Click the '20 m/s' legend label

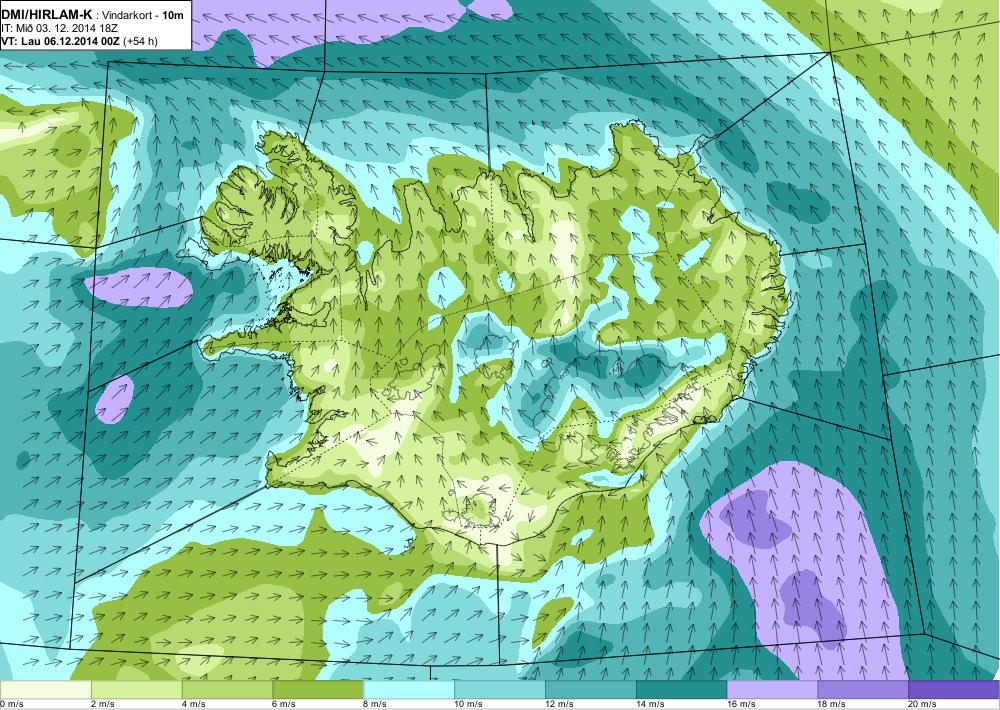pyautogui.click(x=923, y=704)
